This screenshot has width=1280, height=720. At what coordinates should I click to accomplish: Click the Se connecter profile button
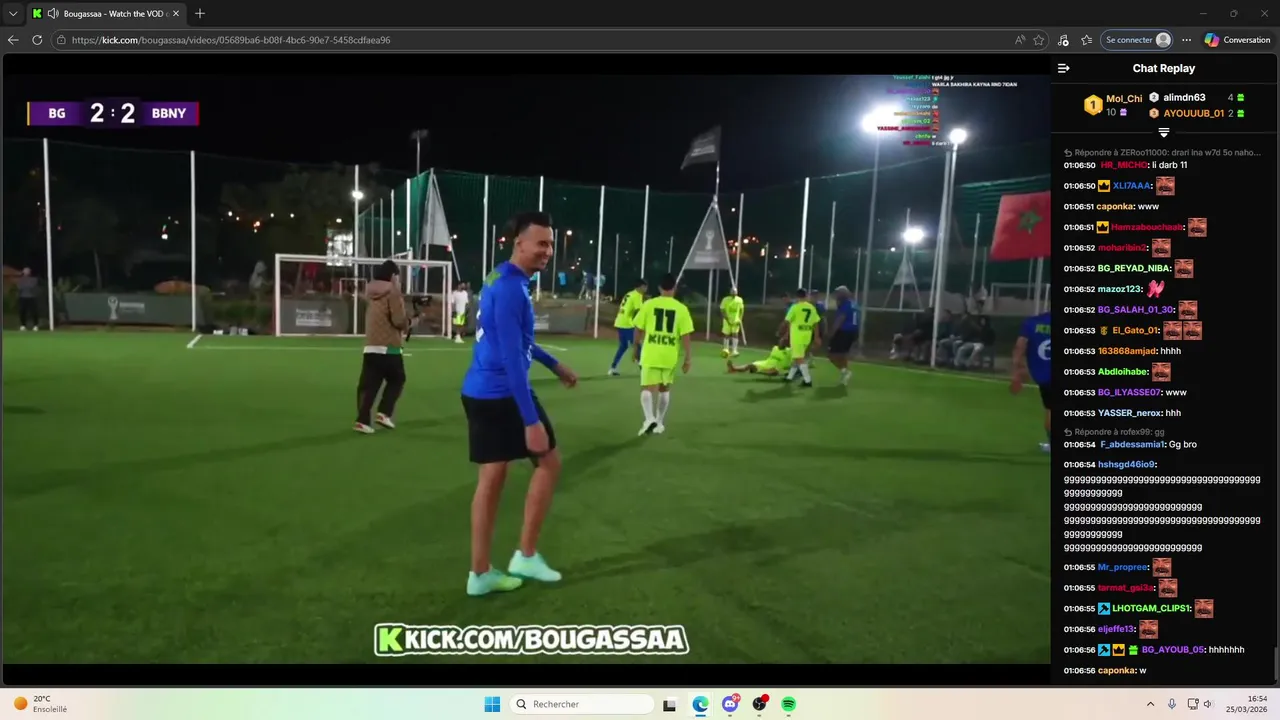(x=1137, y=40)
